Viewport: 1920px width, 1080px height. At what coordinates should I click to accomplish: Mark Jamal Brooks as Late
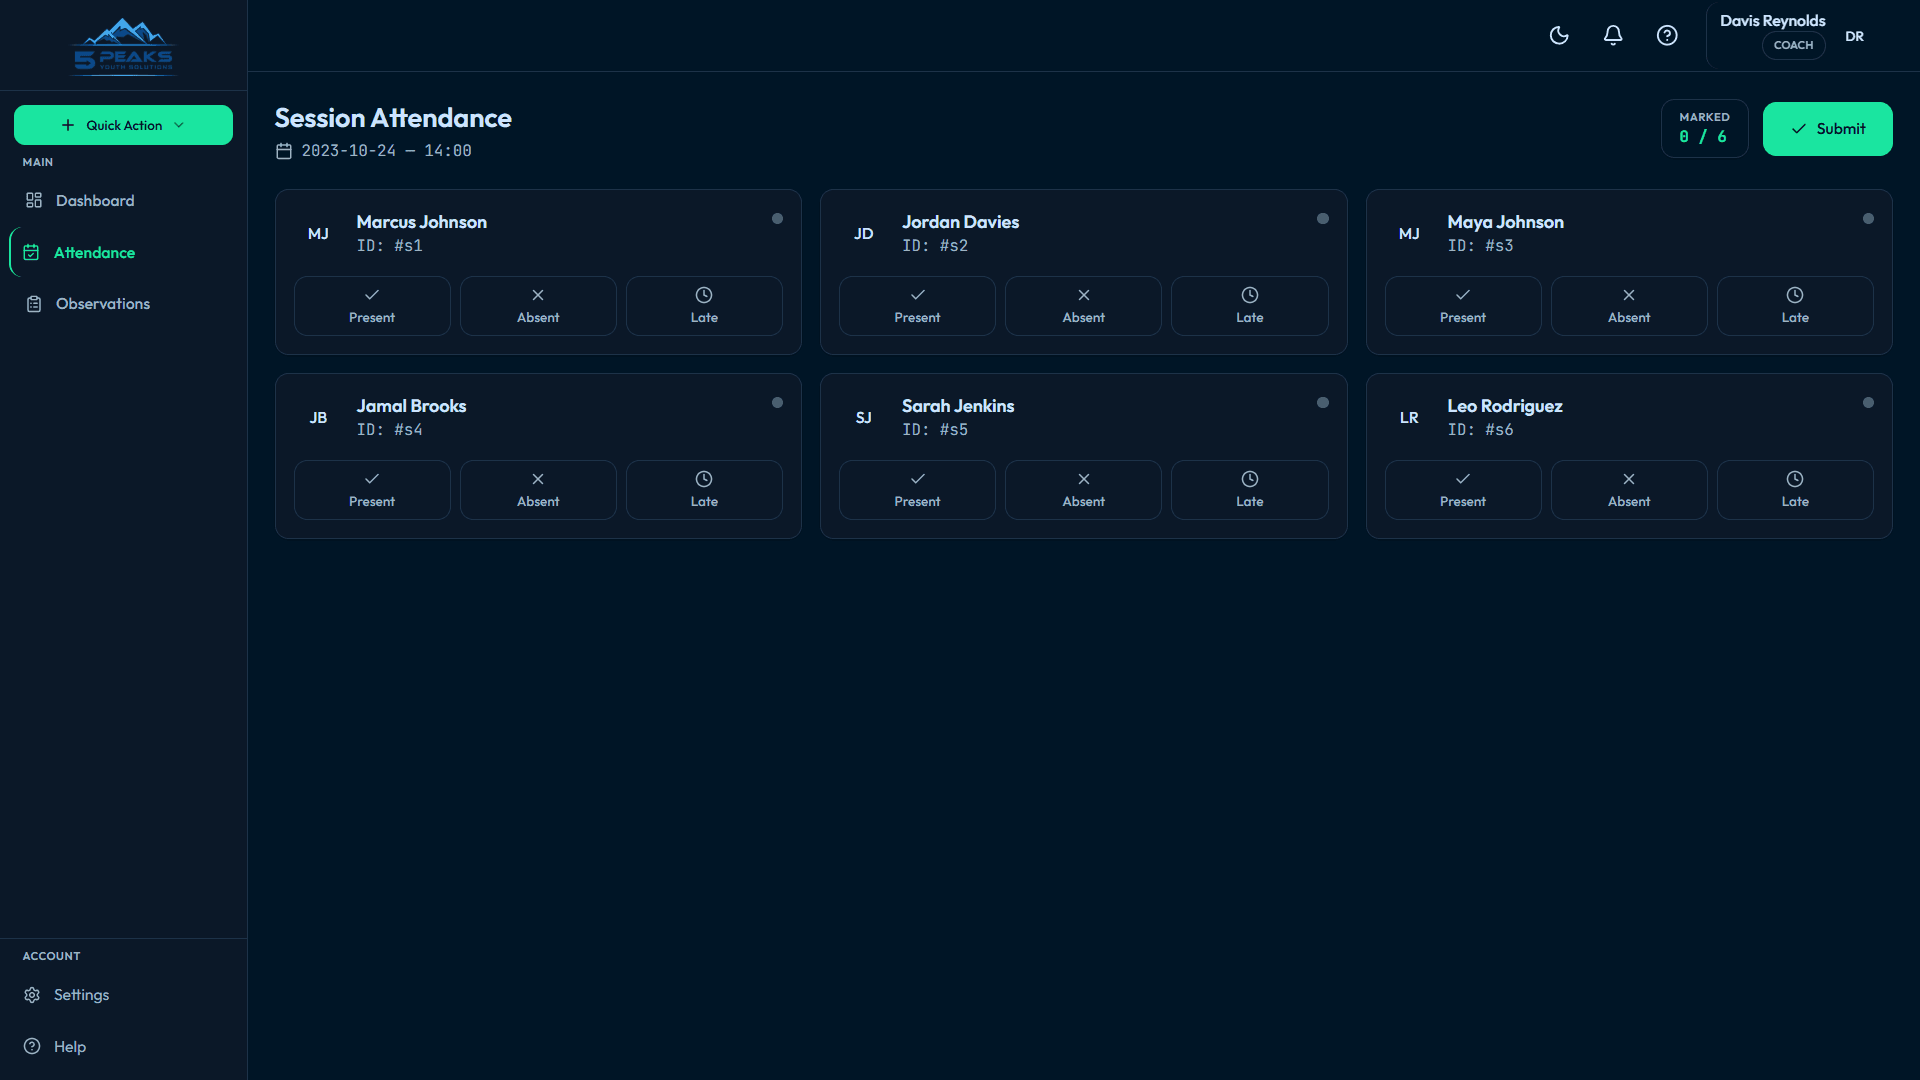[704, 490]
